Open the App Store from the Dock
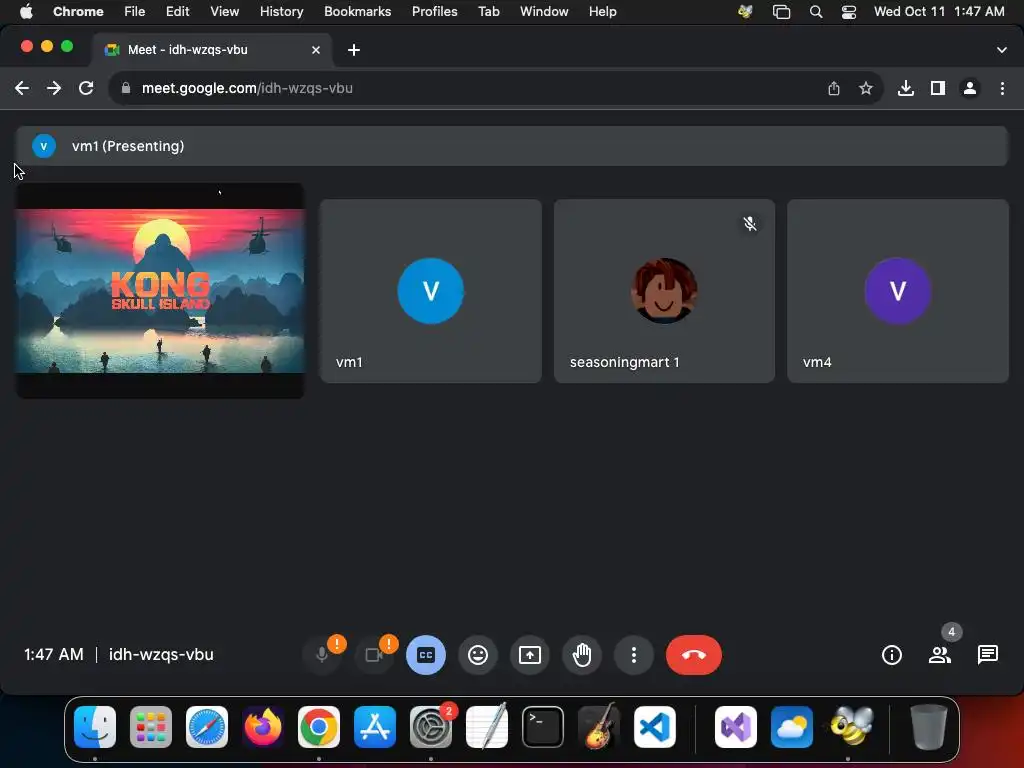 [x=375, y=727]
